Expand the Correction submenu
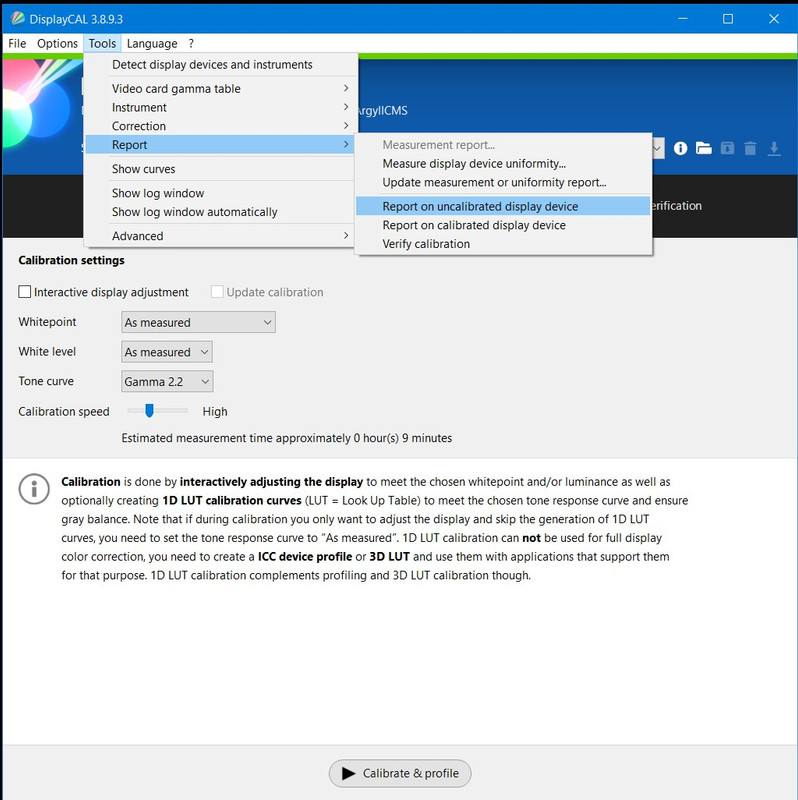Screen dimensions: 798x800 coord(219,126)
